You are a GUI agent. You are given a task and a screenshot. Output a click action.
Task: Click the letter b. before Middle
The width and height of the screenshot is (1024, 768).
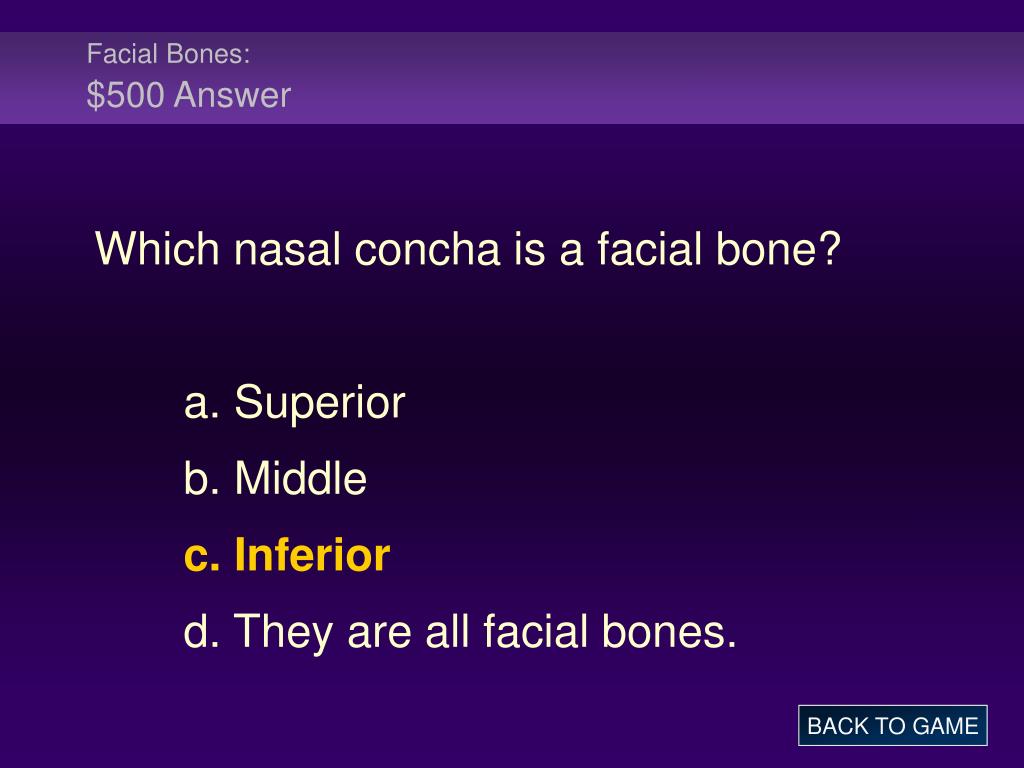tap(202, 478)
